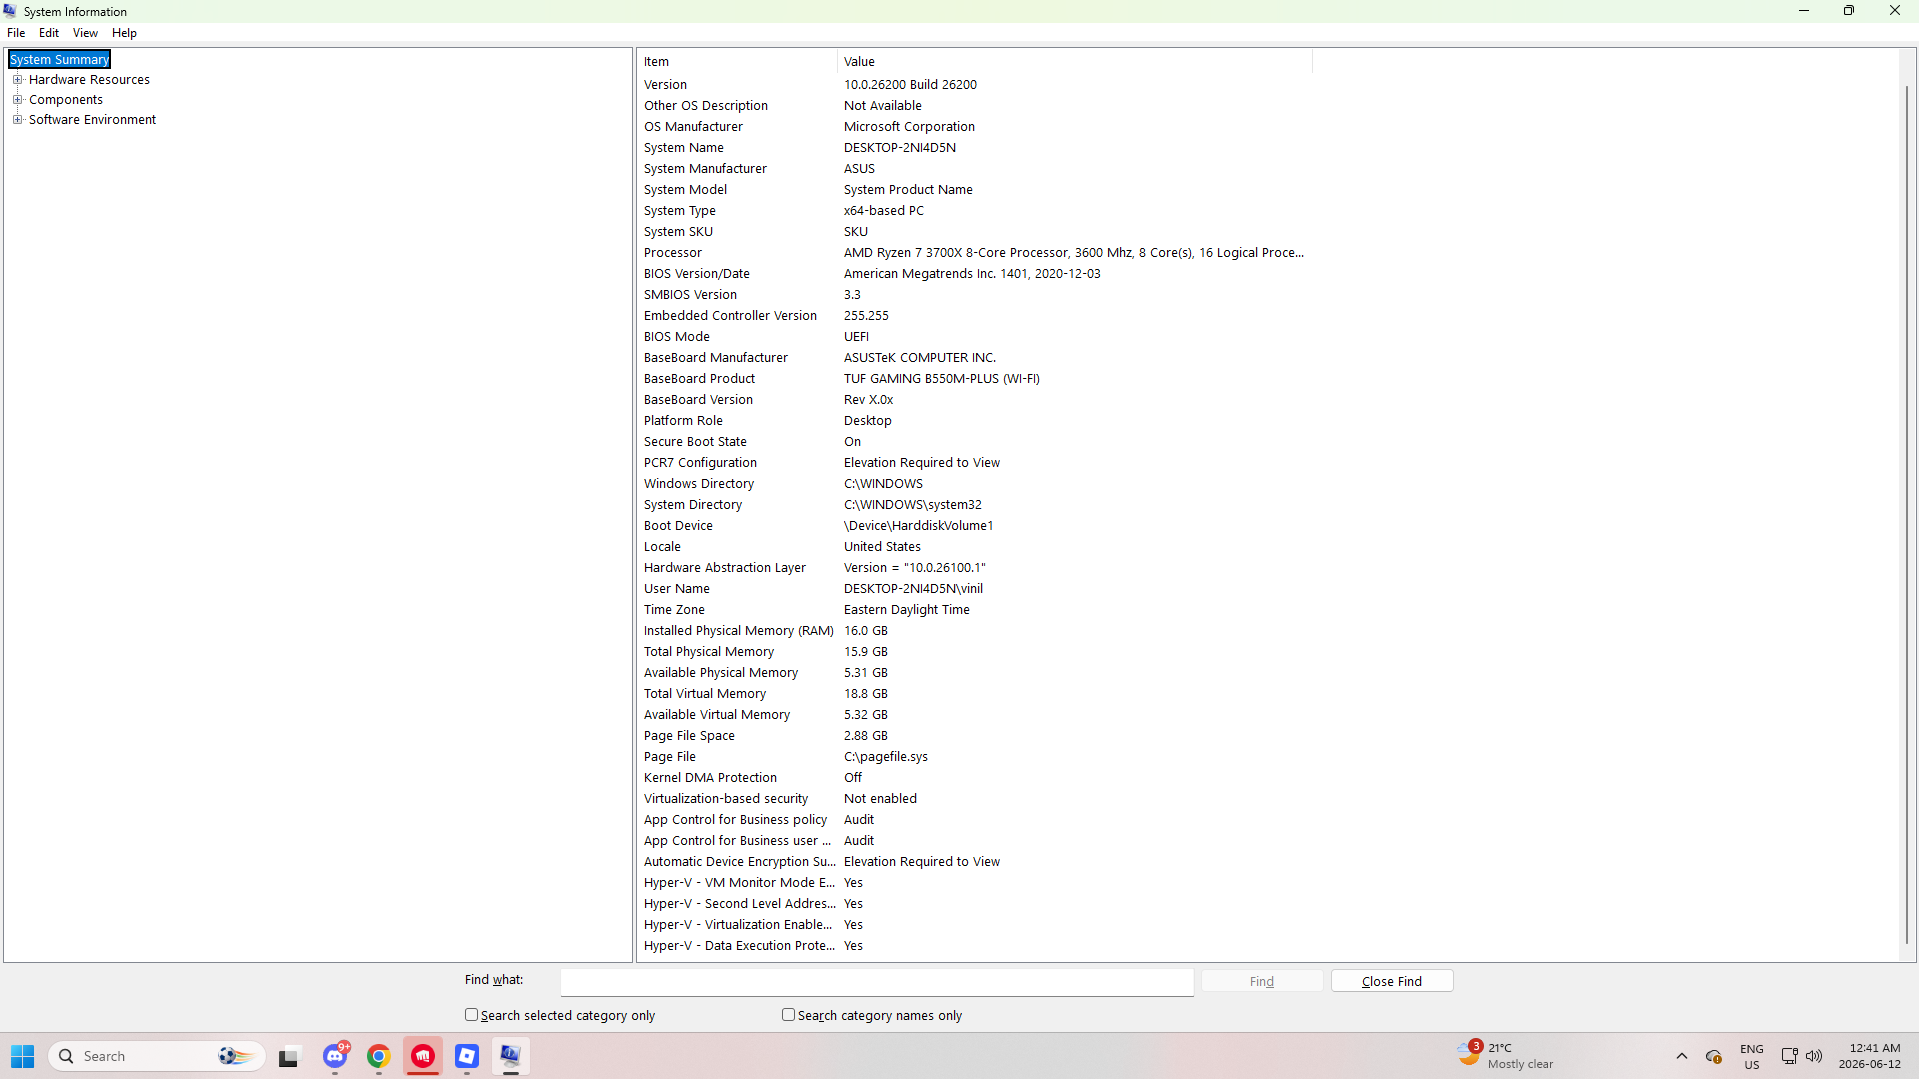This screenshot has height=1079, width=1919.
Task: Select the System Manufacturer row
Action: tap(974, 169)
